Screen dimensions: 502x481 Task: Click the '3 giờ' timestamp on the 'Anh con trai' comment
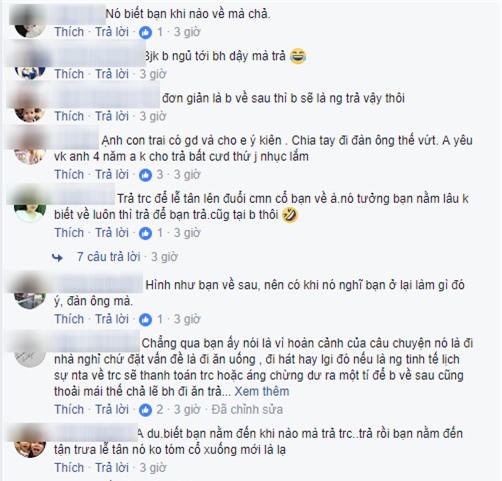coord(187,175)
